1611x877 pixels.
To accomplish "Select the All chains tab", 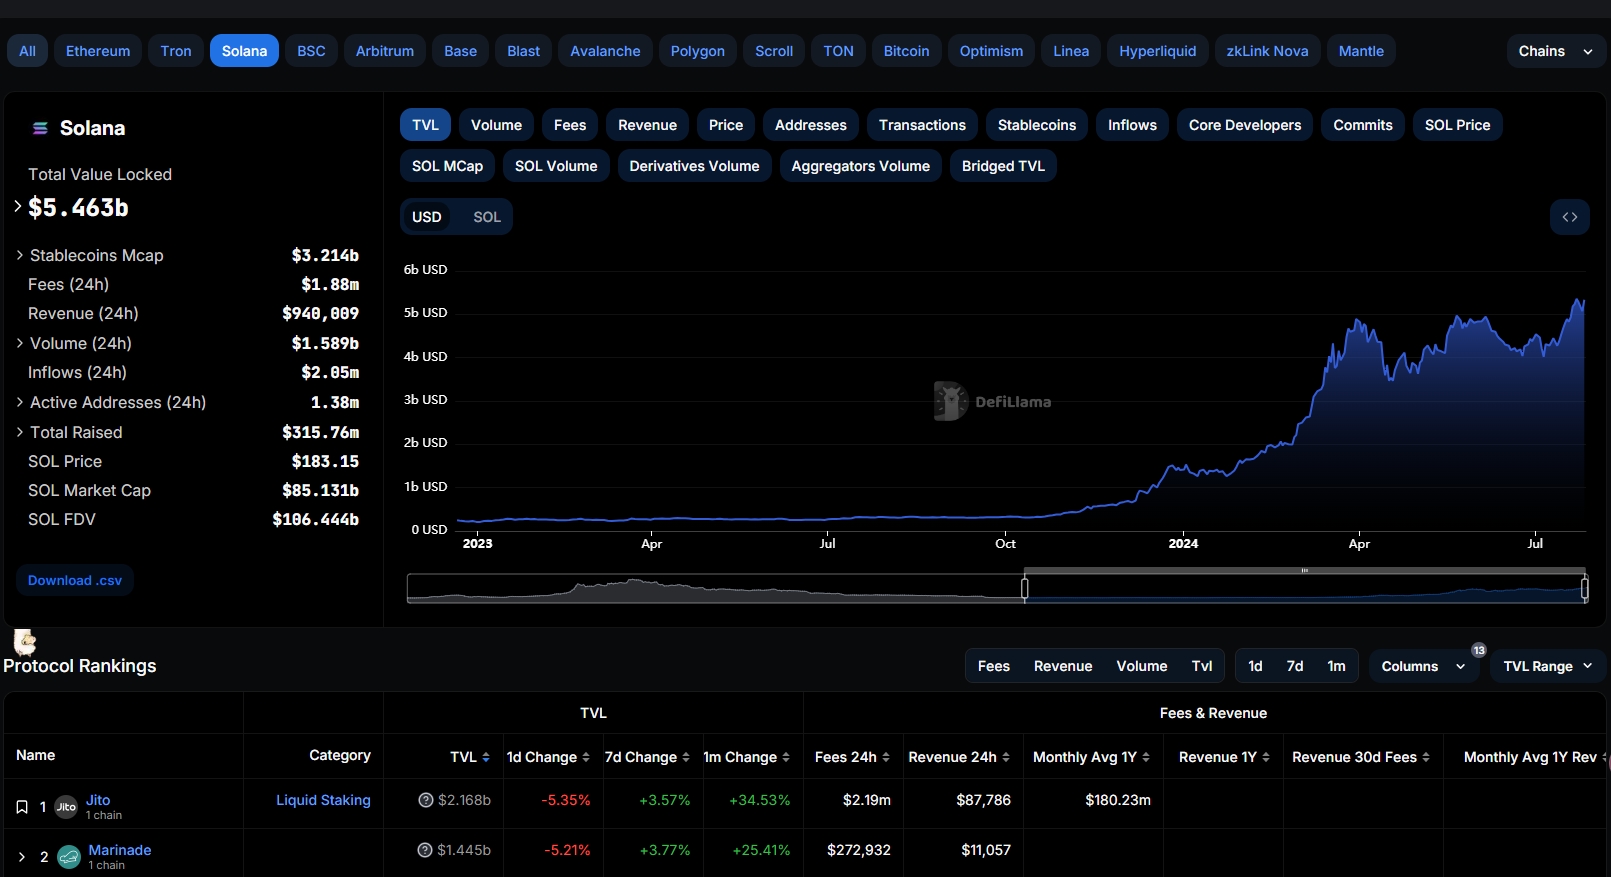I will tap(27, 51).
